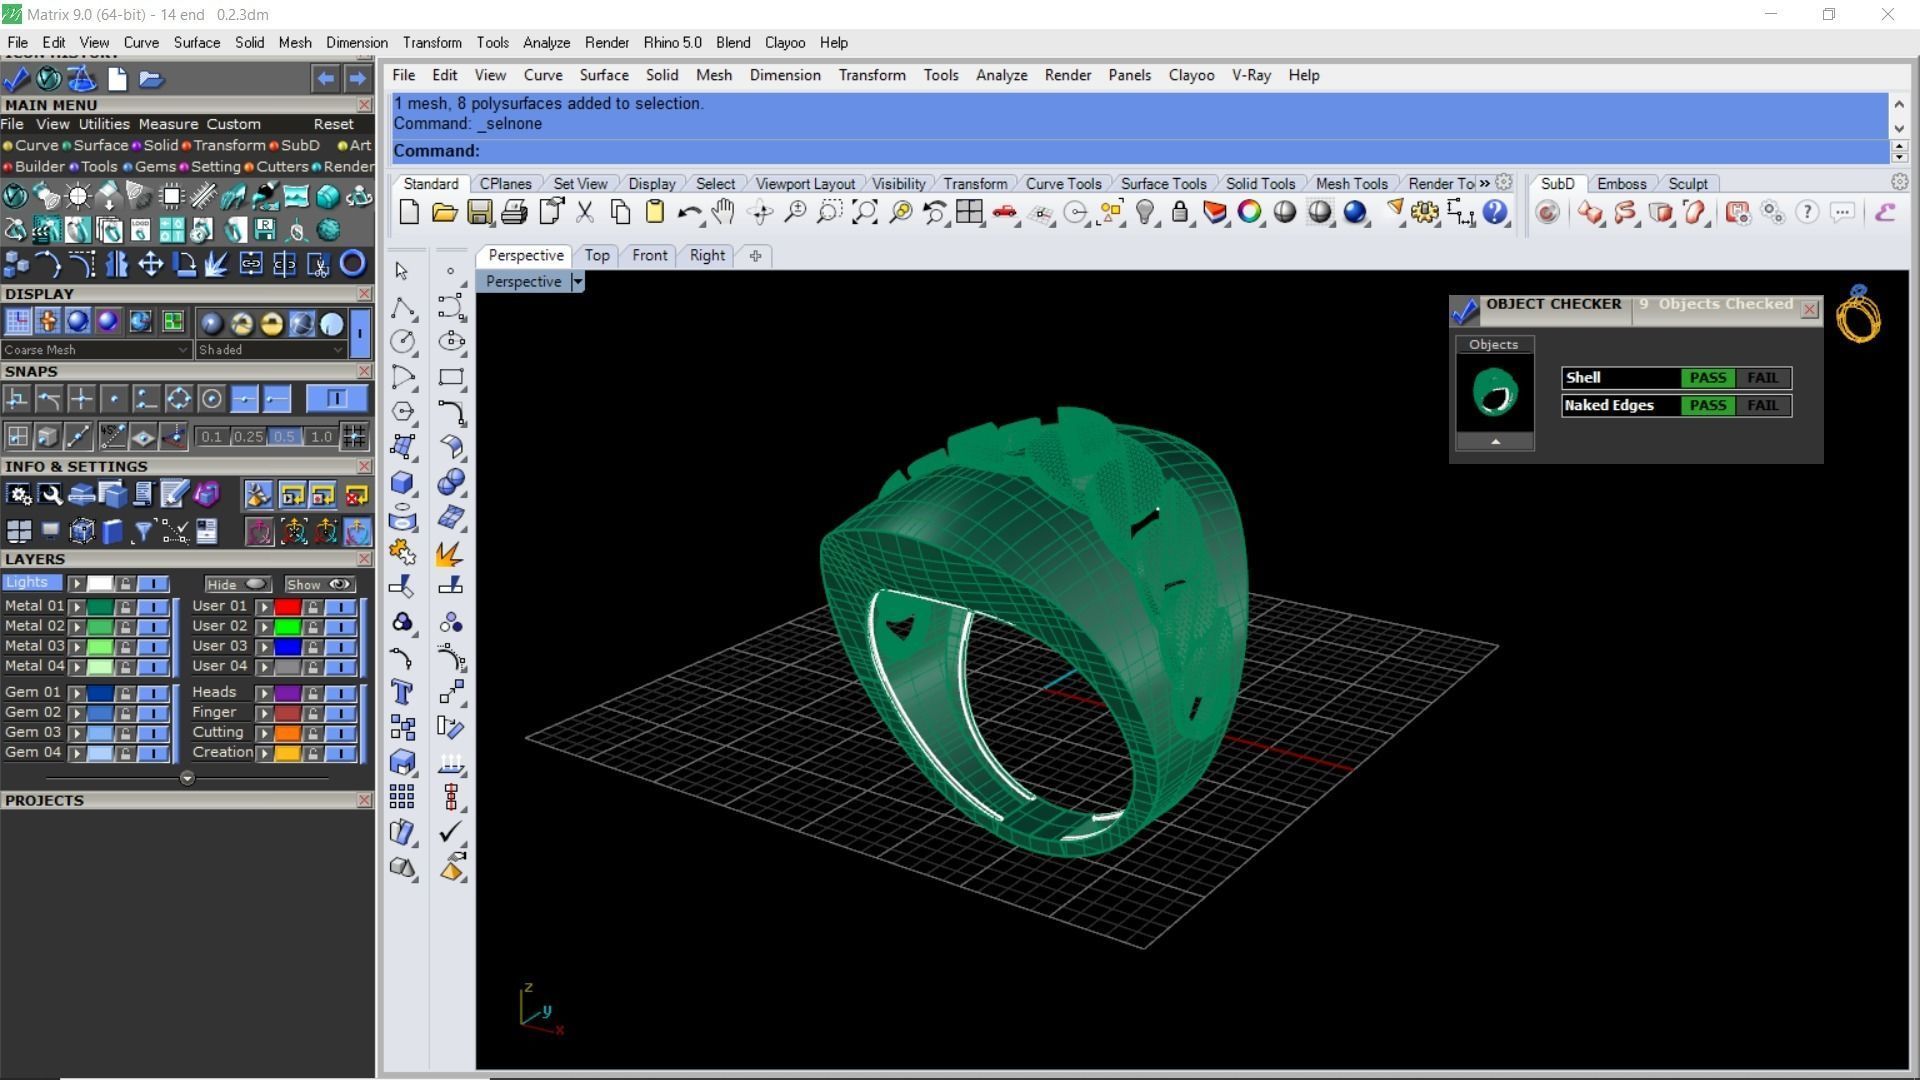Open the Perspective viewport menu arrow
This screenshot has height=1080, width=1920.
coord(577,282)
